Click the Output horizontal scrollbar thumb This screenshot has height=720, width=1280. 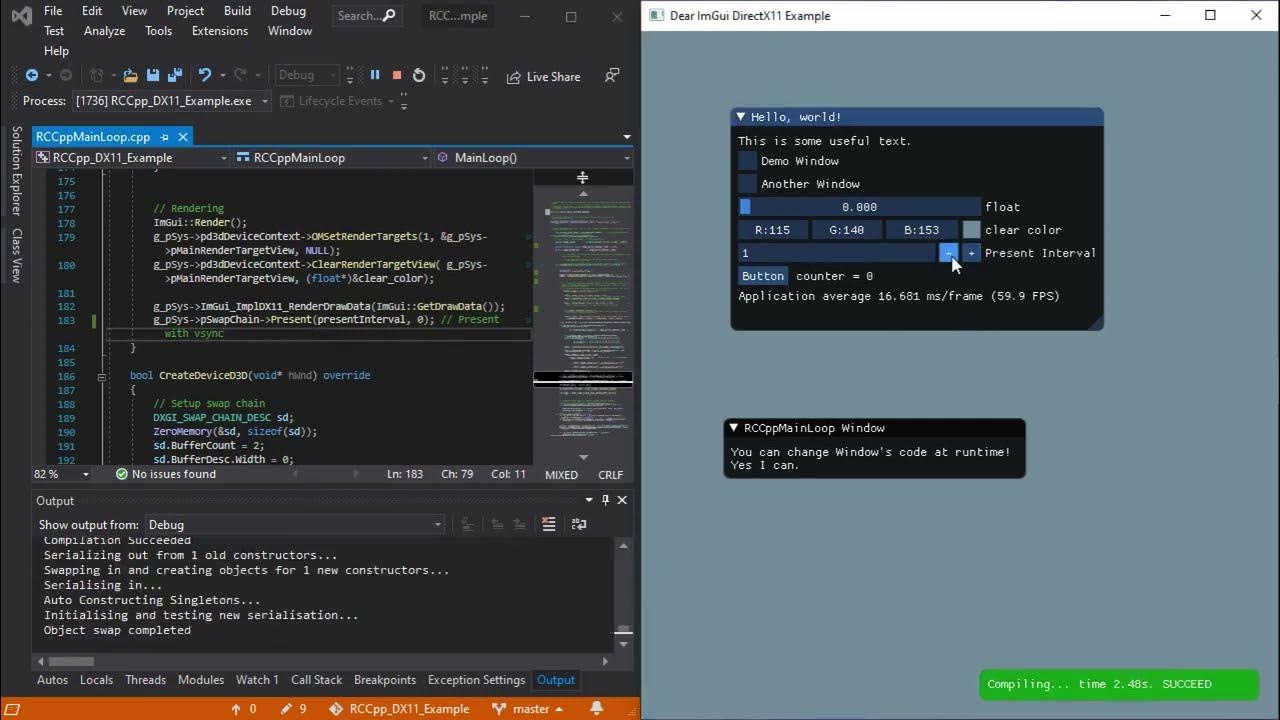(x=71, y=661)
